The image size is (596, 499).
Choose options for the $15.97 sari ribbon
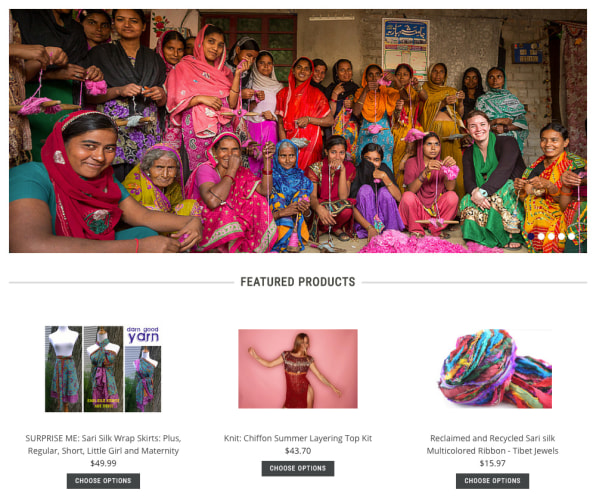click(493, 481)
